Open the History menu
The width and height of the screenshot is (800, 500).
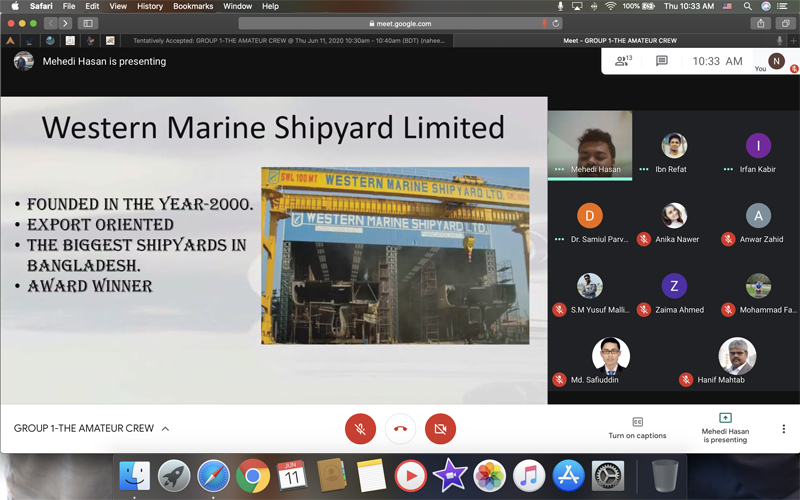(x=149, y=6)
